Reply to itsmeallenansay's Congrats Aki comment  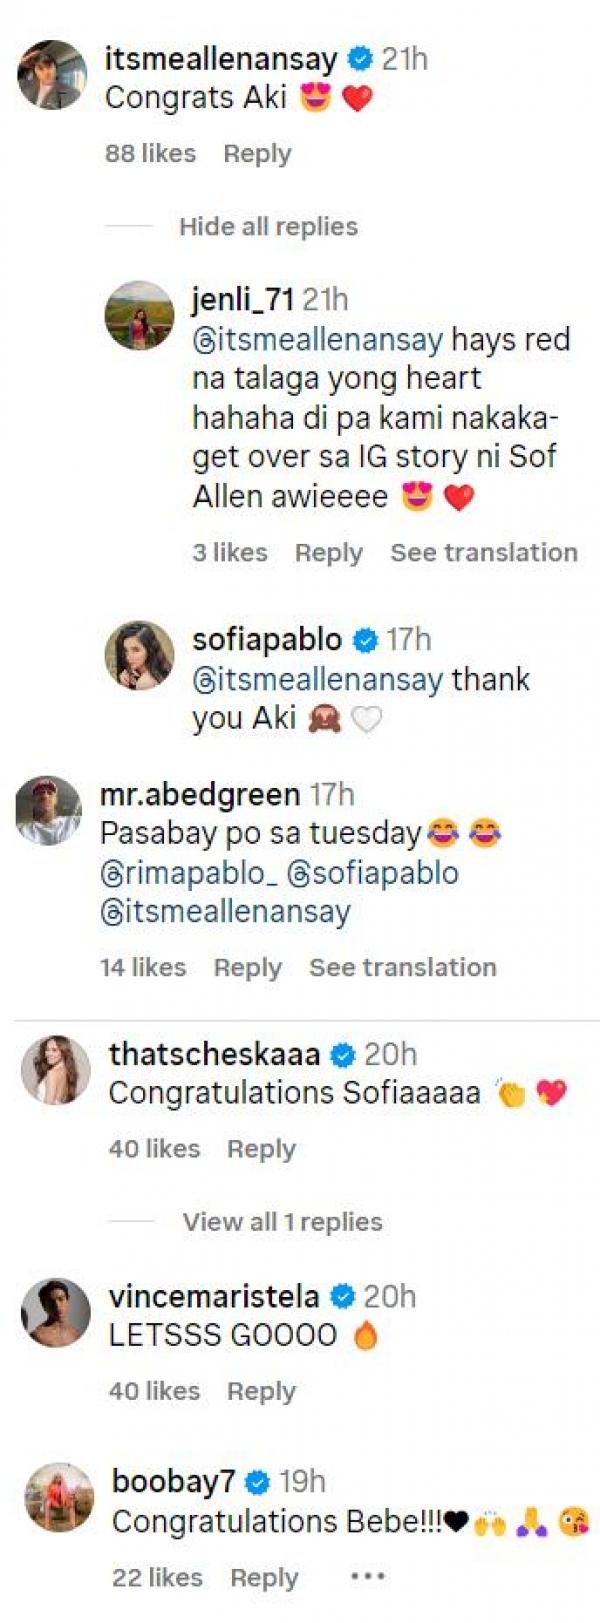[x=257, y=154]
